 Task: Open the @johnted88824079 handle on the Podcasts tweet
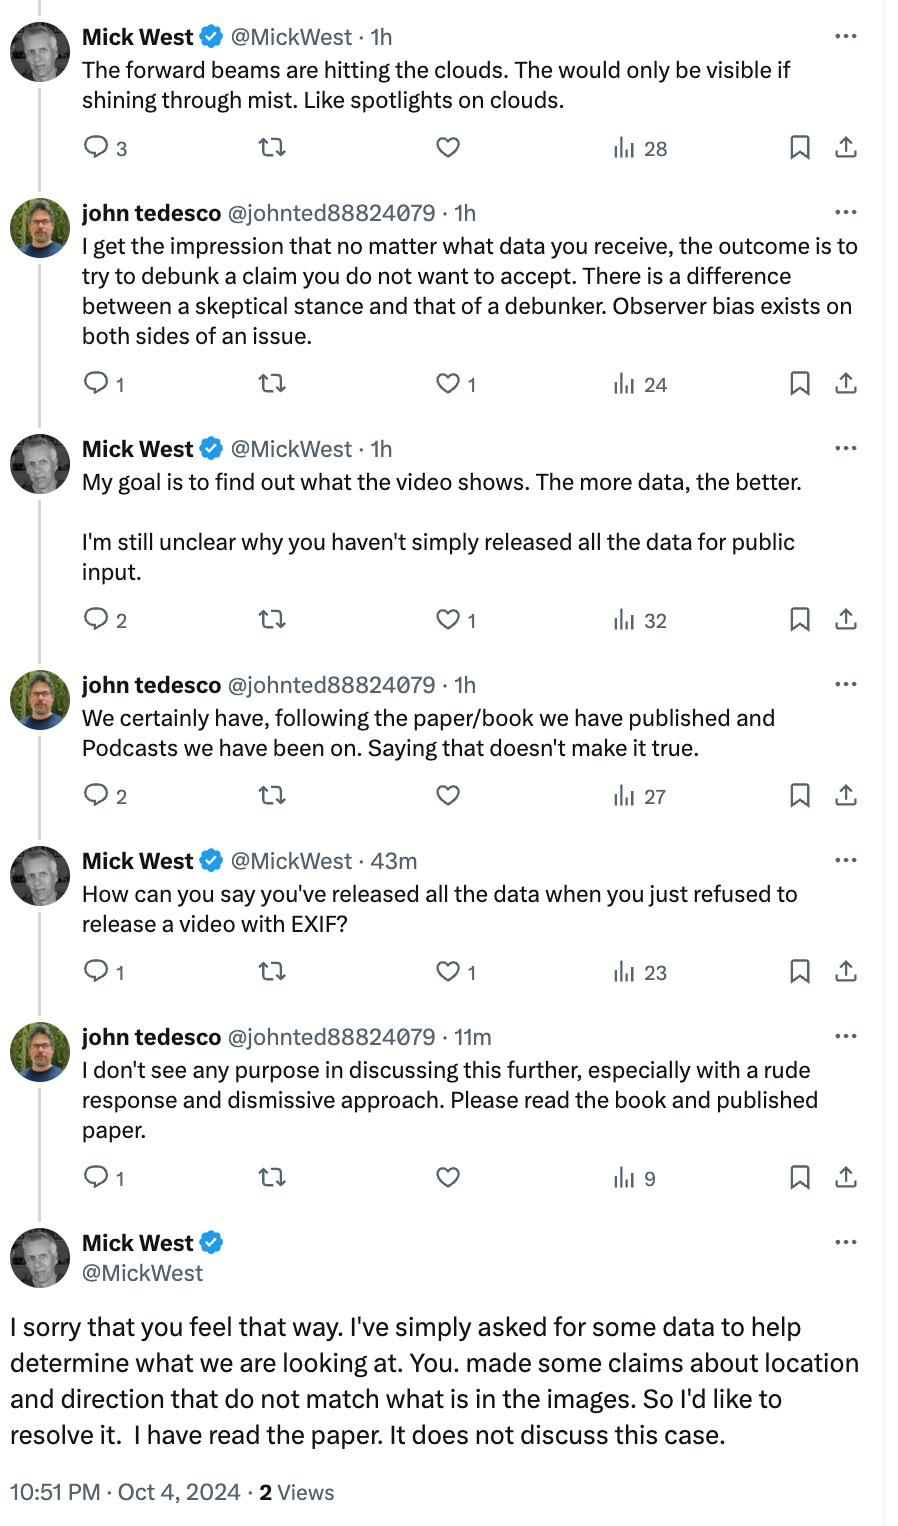(332, 685)
